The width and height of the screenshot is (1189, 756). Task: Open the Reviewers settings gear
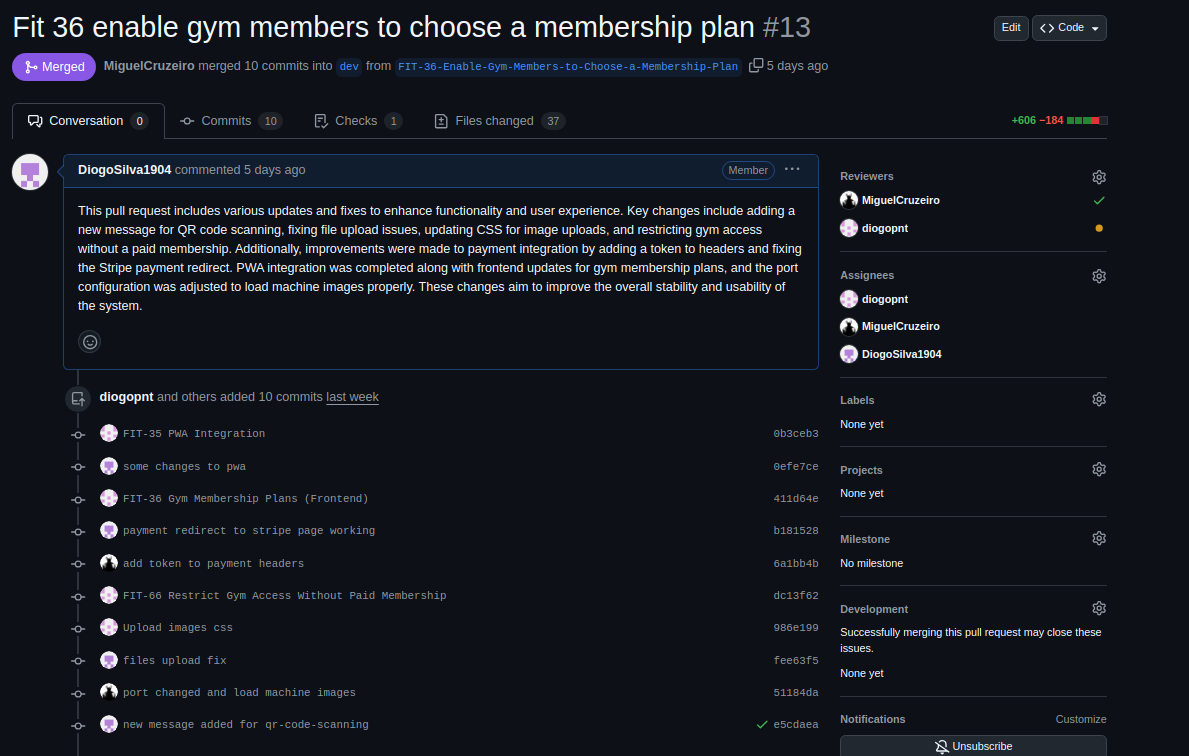click(1099, 177)
